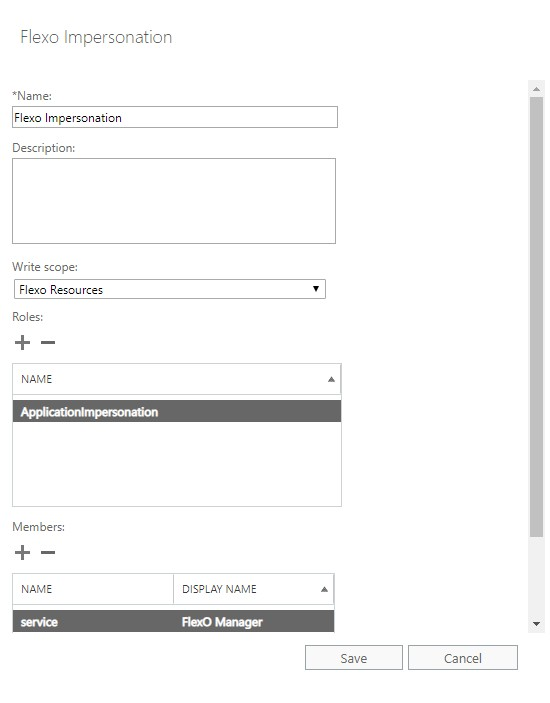
Task: Click the Roles NAME column header
Action: [177, 379]
